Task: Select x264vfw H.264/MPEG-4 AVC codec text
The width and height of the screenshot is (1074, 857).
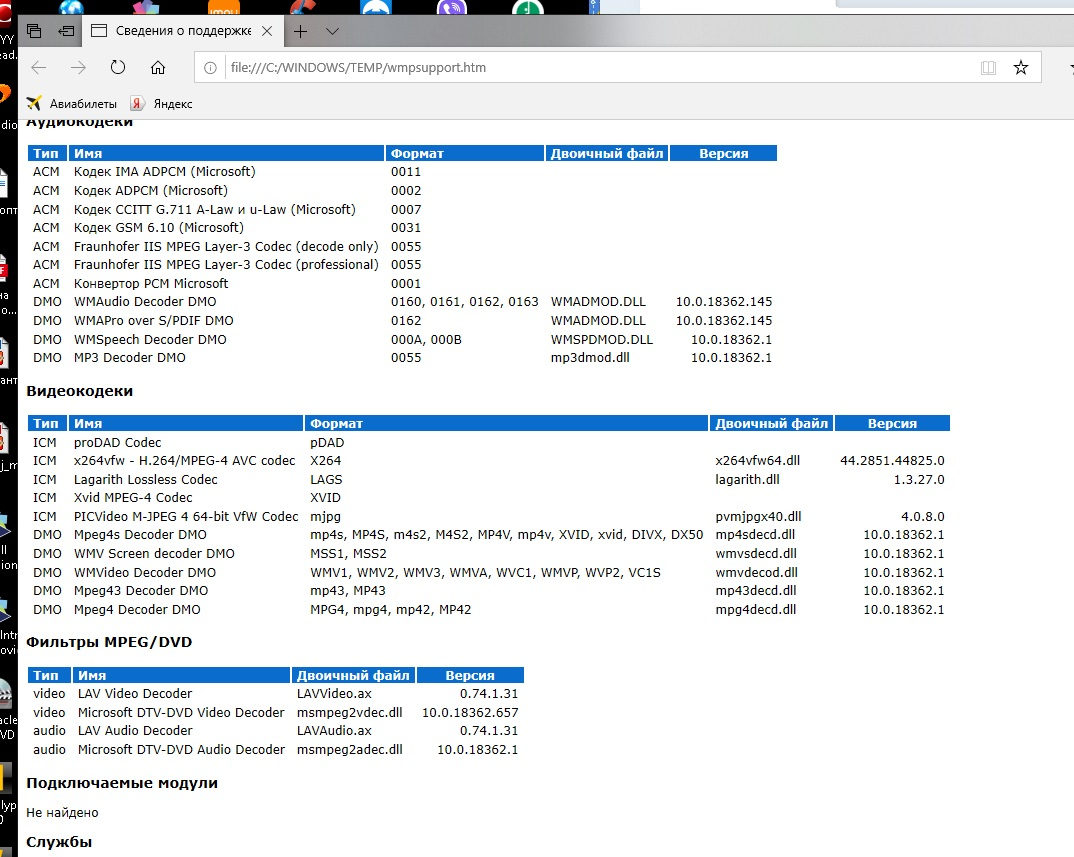Action: pyautogui.click(x=184, y=460)
